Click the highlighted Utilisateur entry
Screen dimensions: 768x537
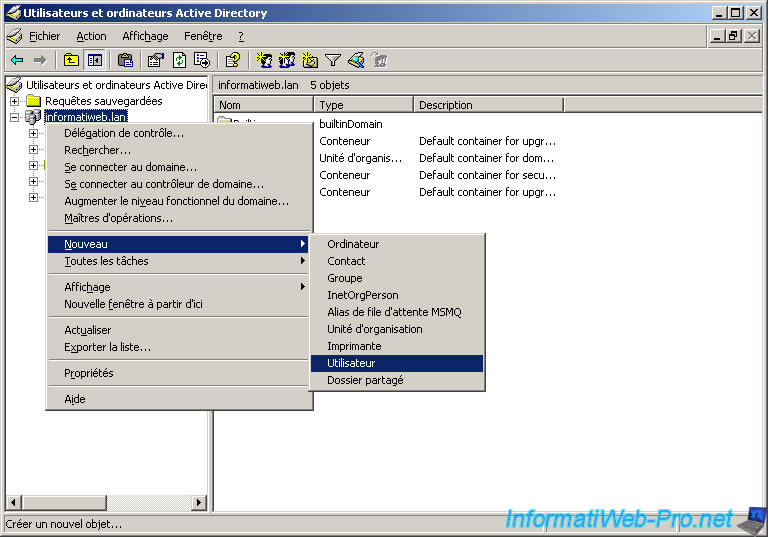coord(397,364)
